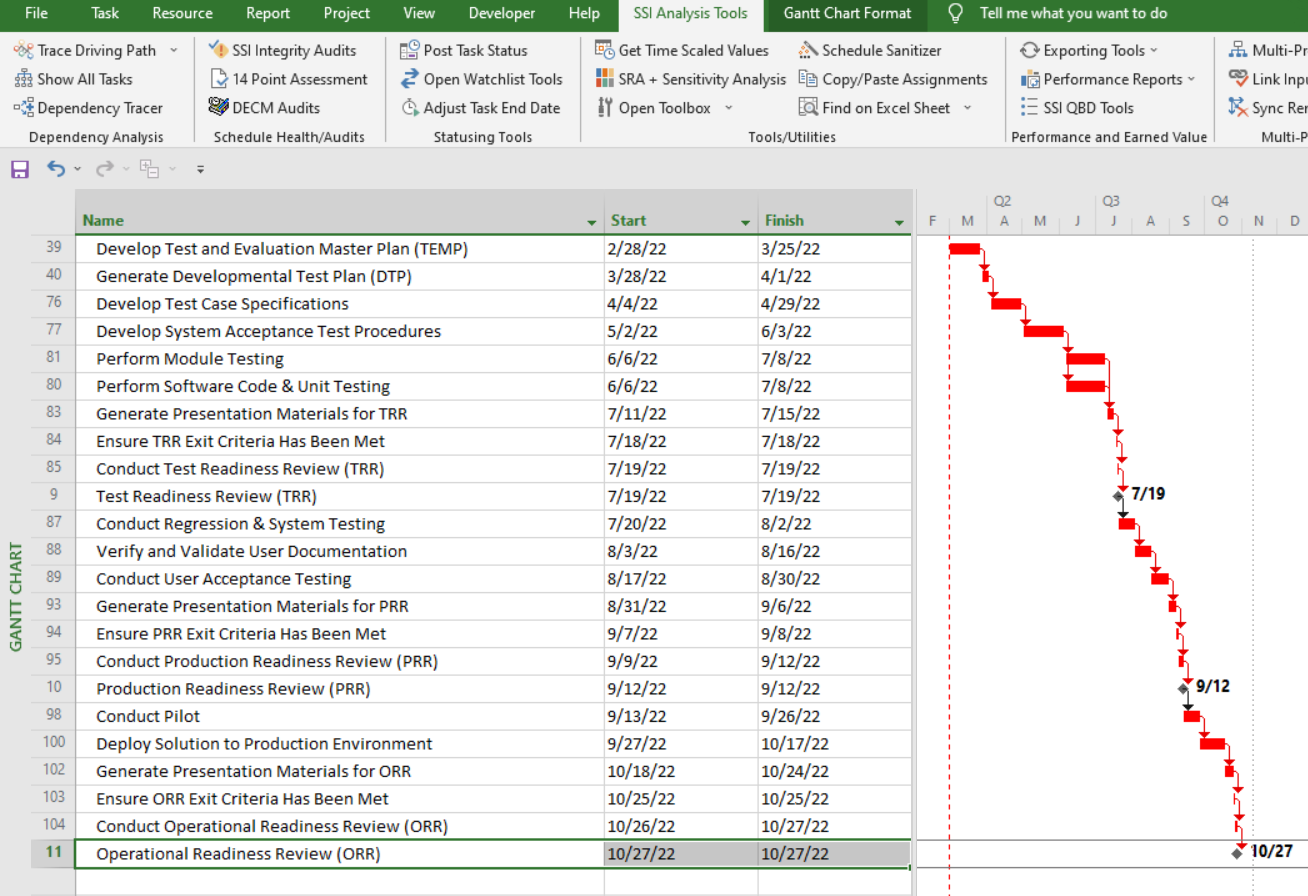This screenshot has height=896, width=1308.
Task: Run the Schedule Sanitizer
Action: pos(870,50)
